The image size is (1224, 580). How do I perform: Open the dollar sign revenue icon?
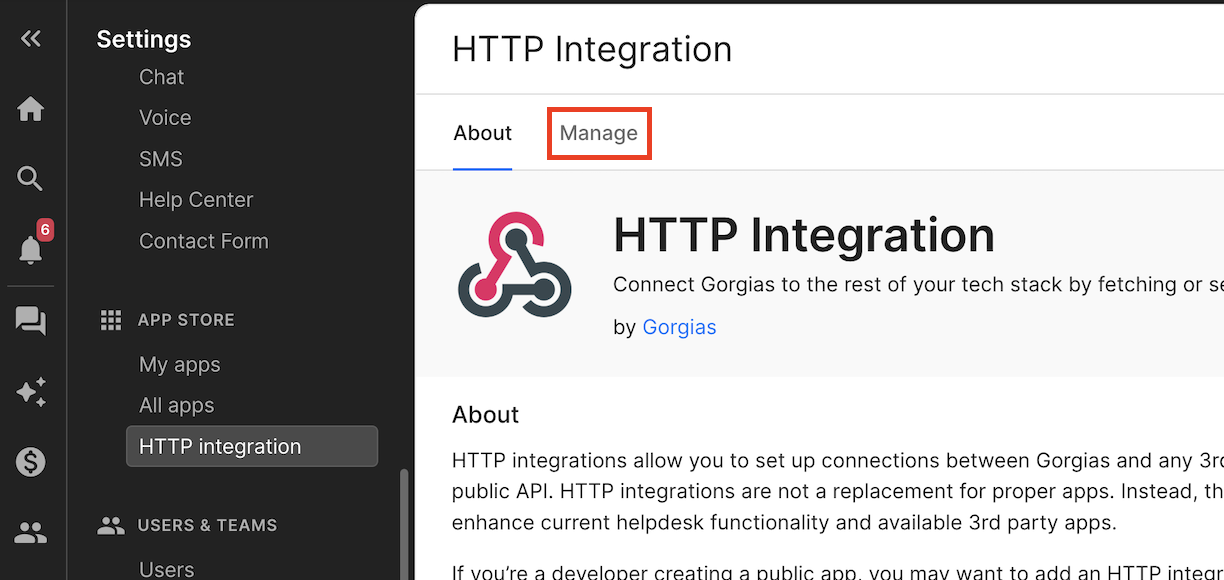pyautogui.click(x=31, y=462)
